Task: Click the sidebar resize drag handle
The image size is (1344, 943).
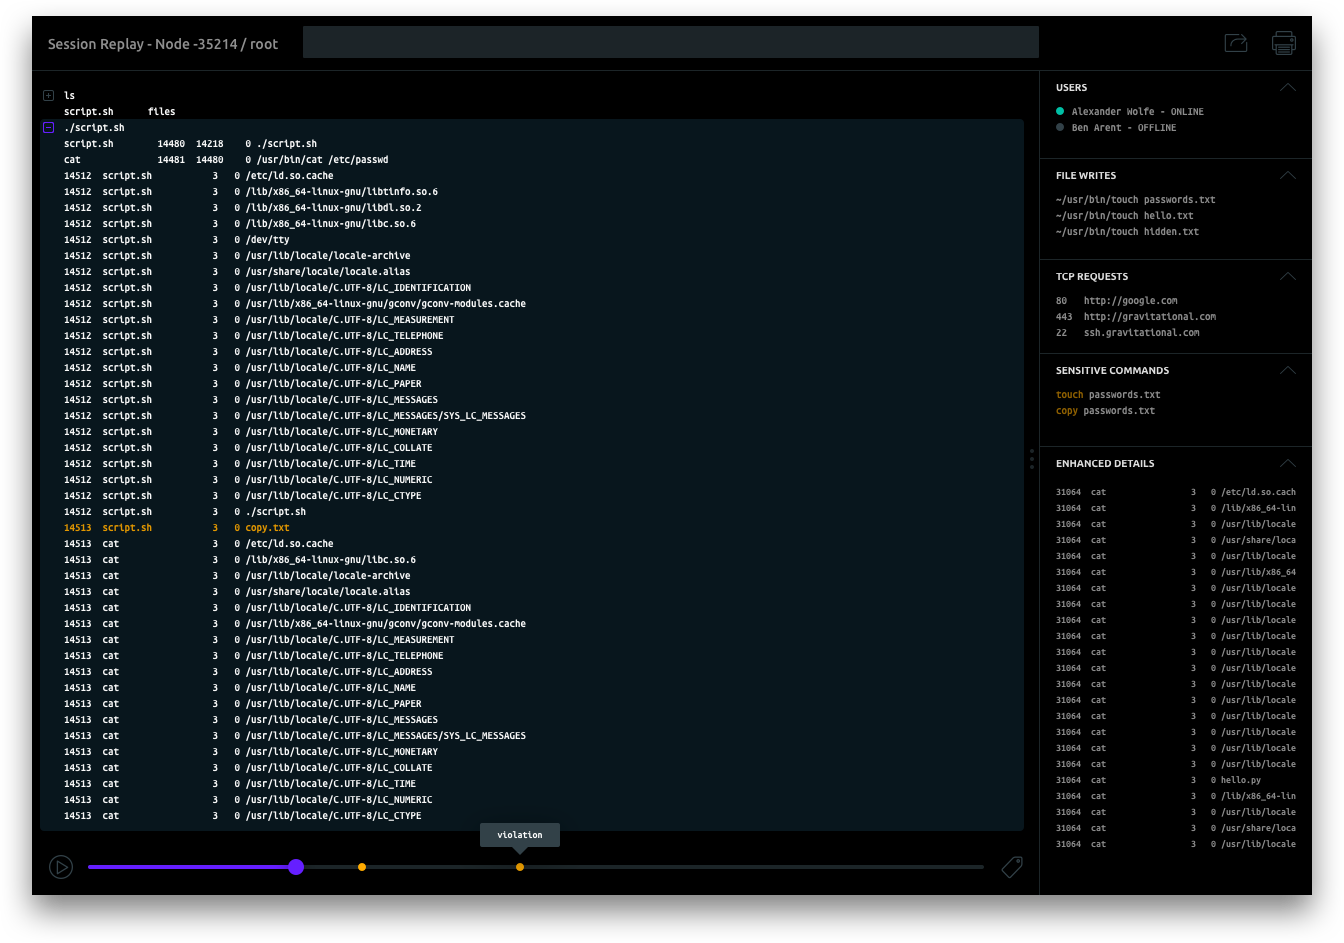Action: [x=1032, y=459]
